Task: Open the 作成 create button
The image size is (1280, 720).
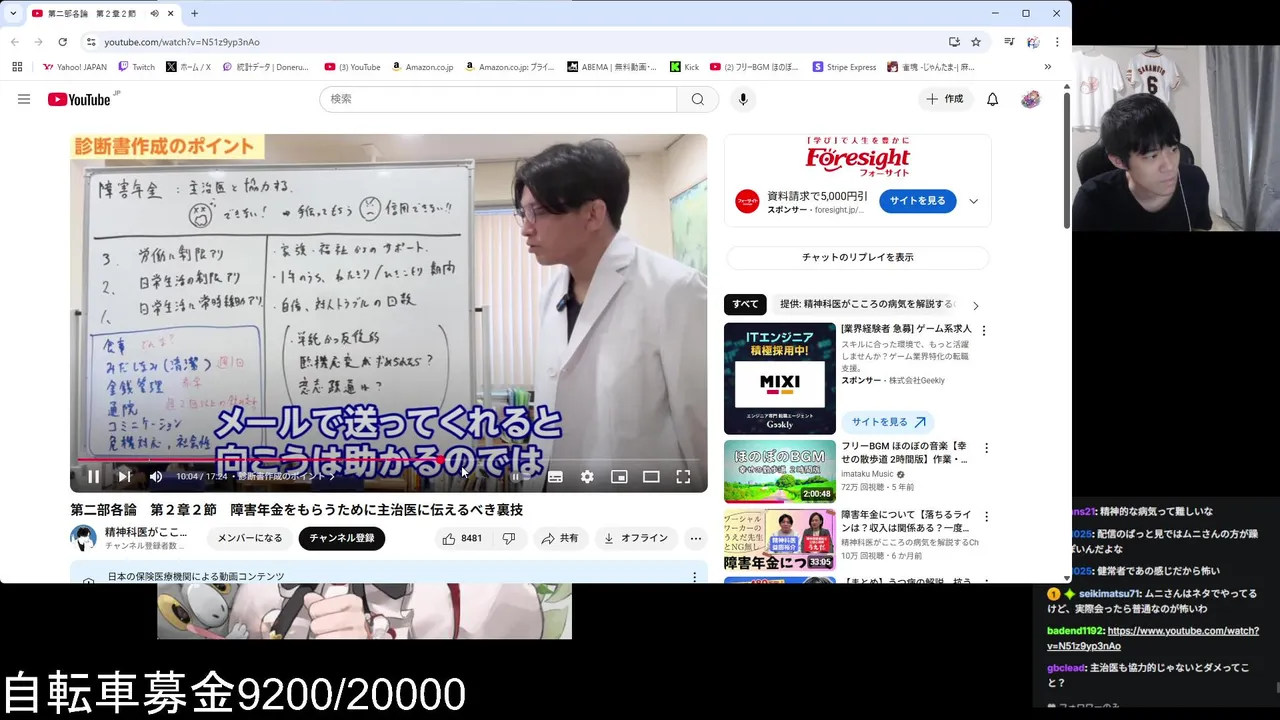Action: tap(945, 99)
